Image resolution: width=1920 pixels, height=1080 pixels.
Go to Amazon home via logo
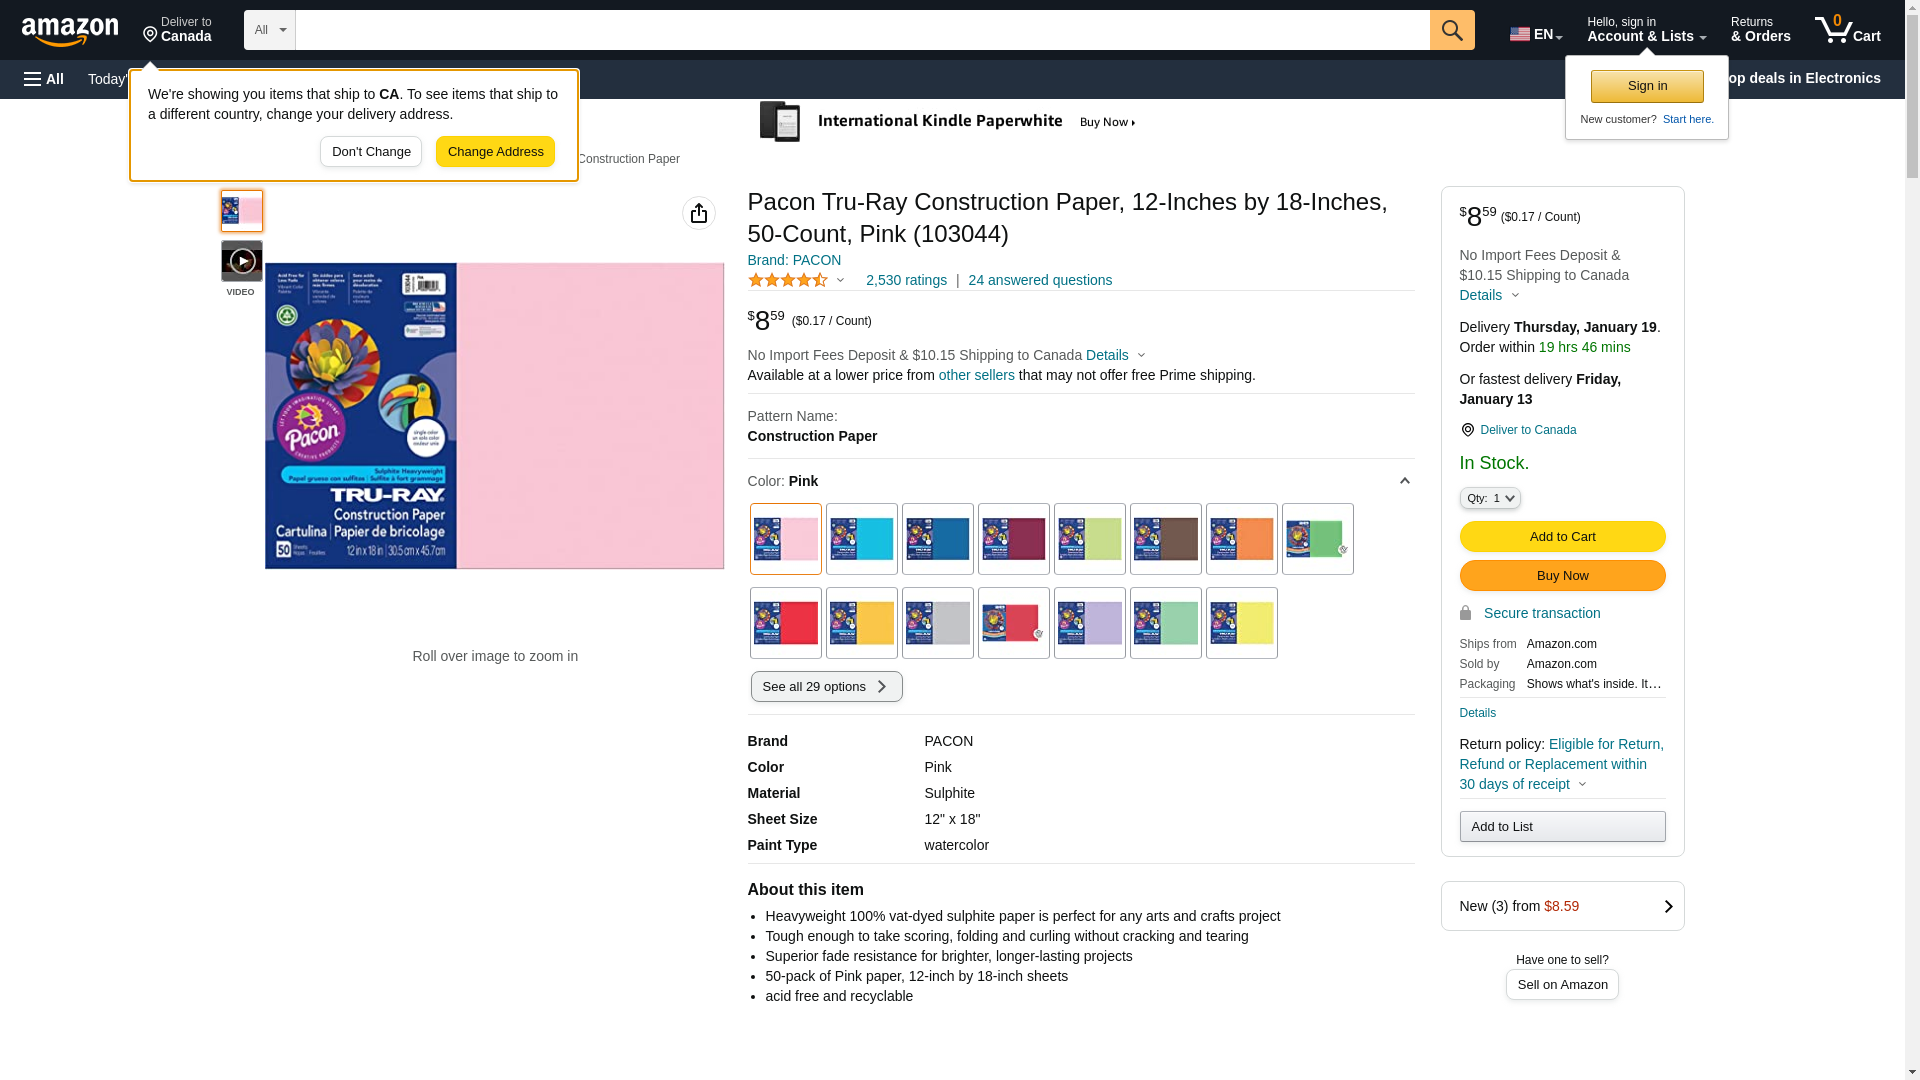tap(70, 31)
